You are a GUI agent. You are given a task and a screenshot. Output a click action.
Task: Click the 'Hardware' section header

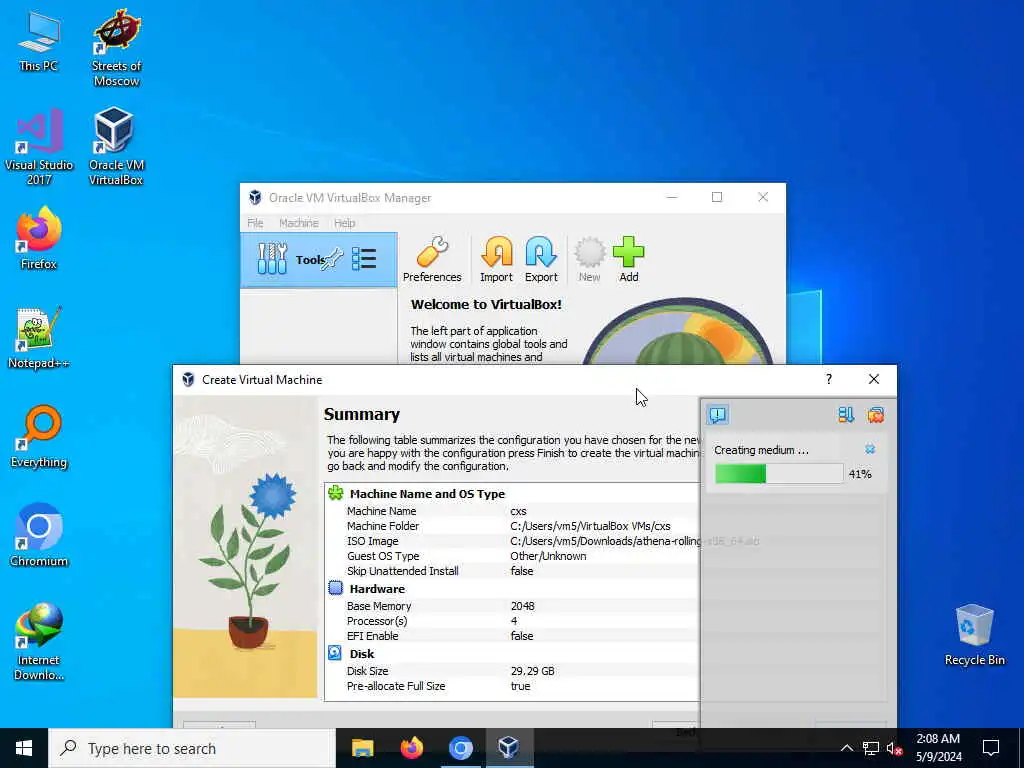coord(377,589)
